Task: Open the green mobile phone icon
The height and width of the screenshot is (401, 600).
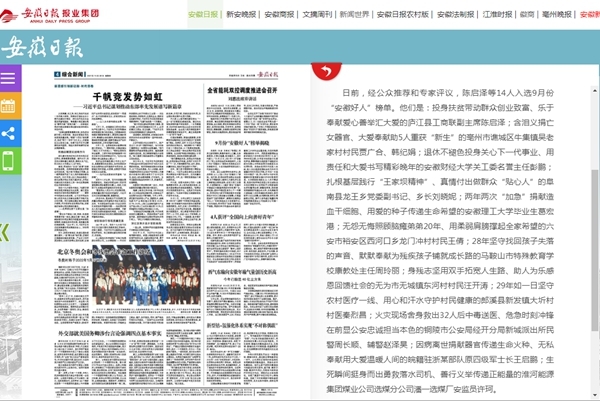Action: (9, 161)
